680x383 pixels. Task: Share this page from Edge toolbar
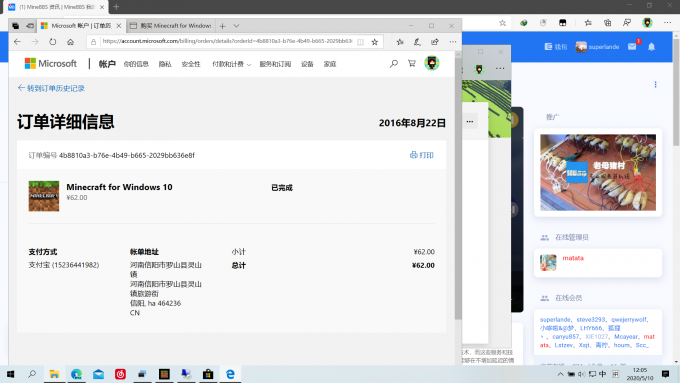coord(435,42)
